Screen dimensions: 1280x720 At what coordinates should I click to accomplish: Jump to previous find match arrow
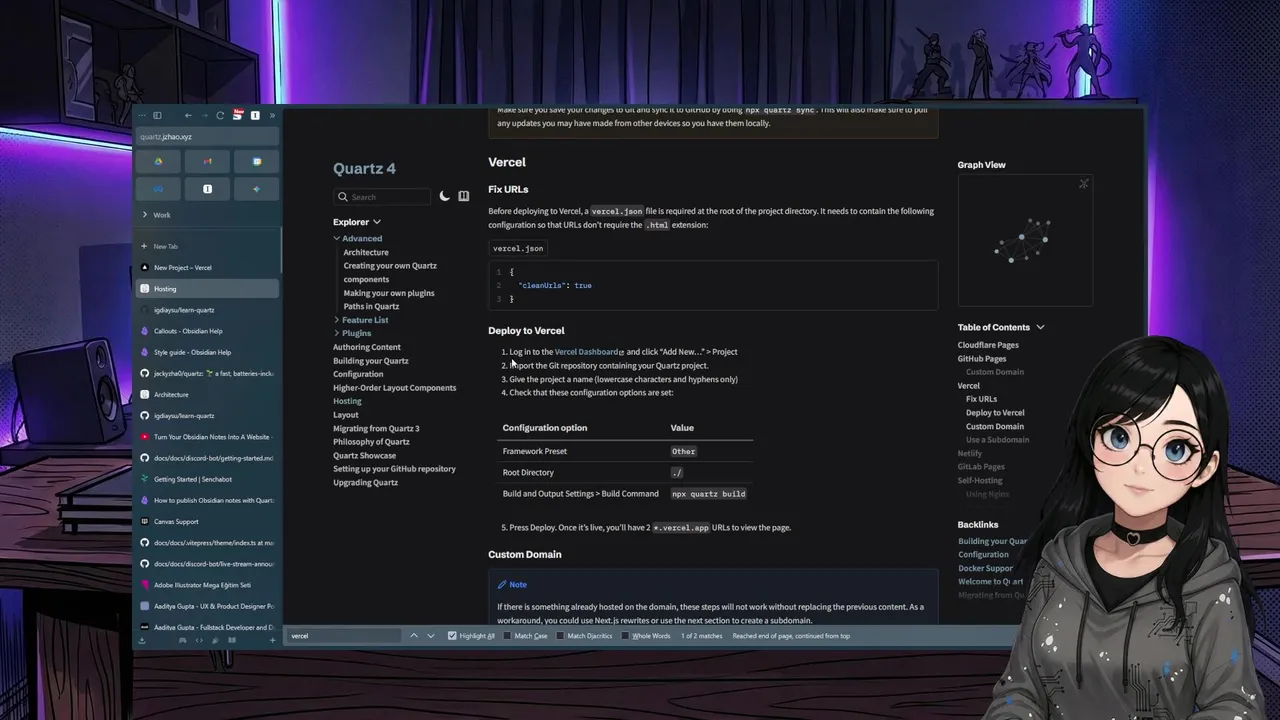[x=414, y=636]
